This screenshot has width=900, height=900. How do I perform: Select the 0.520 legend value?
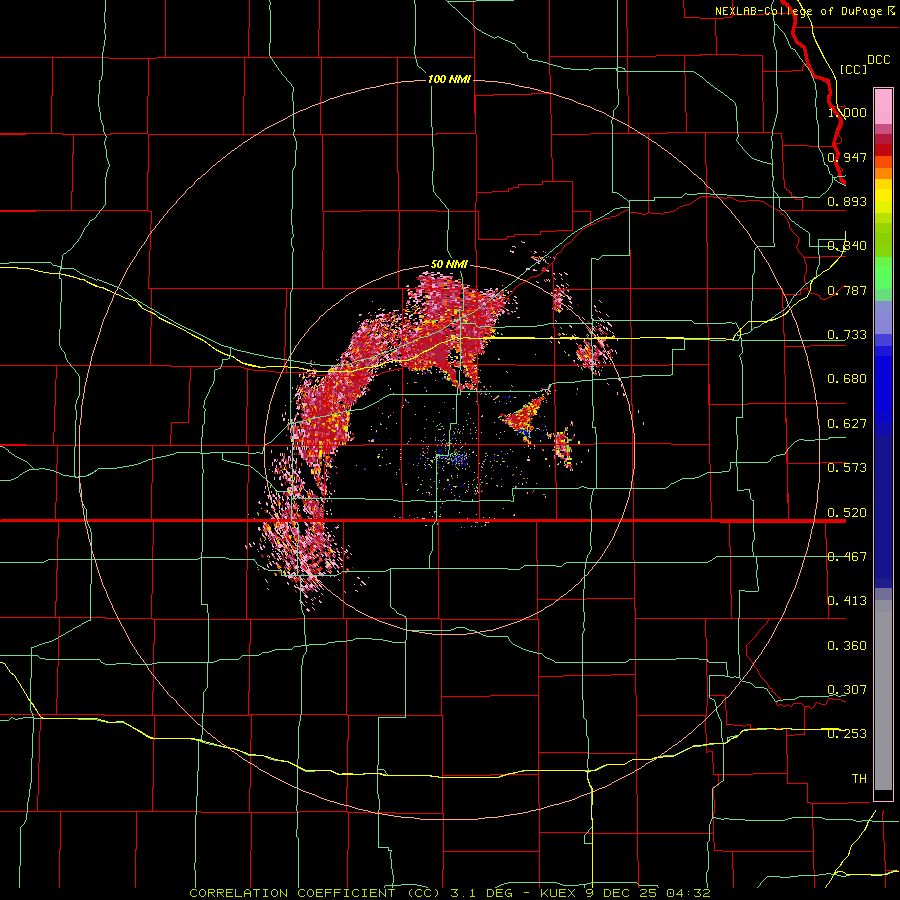coord(847,513)
